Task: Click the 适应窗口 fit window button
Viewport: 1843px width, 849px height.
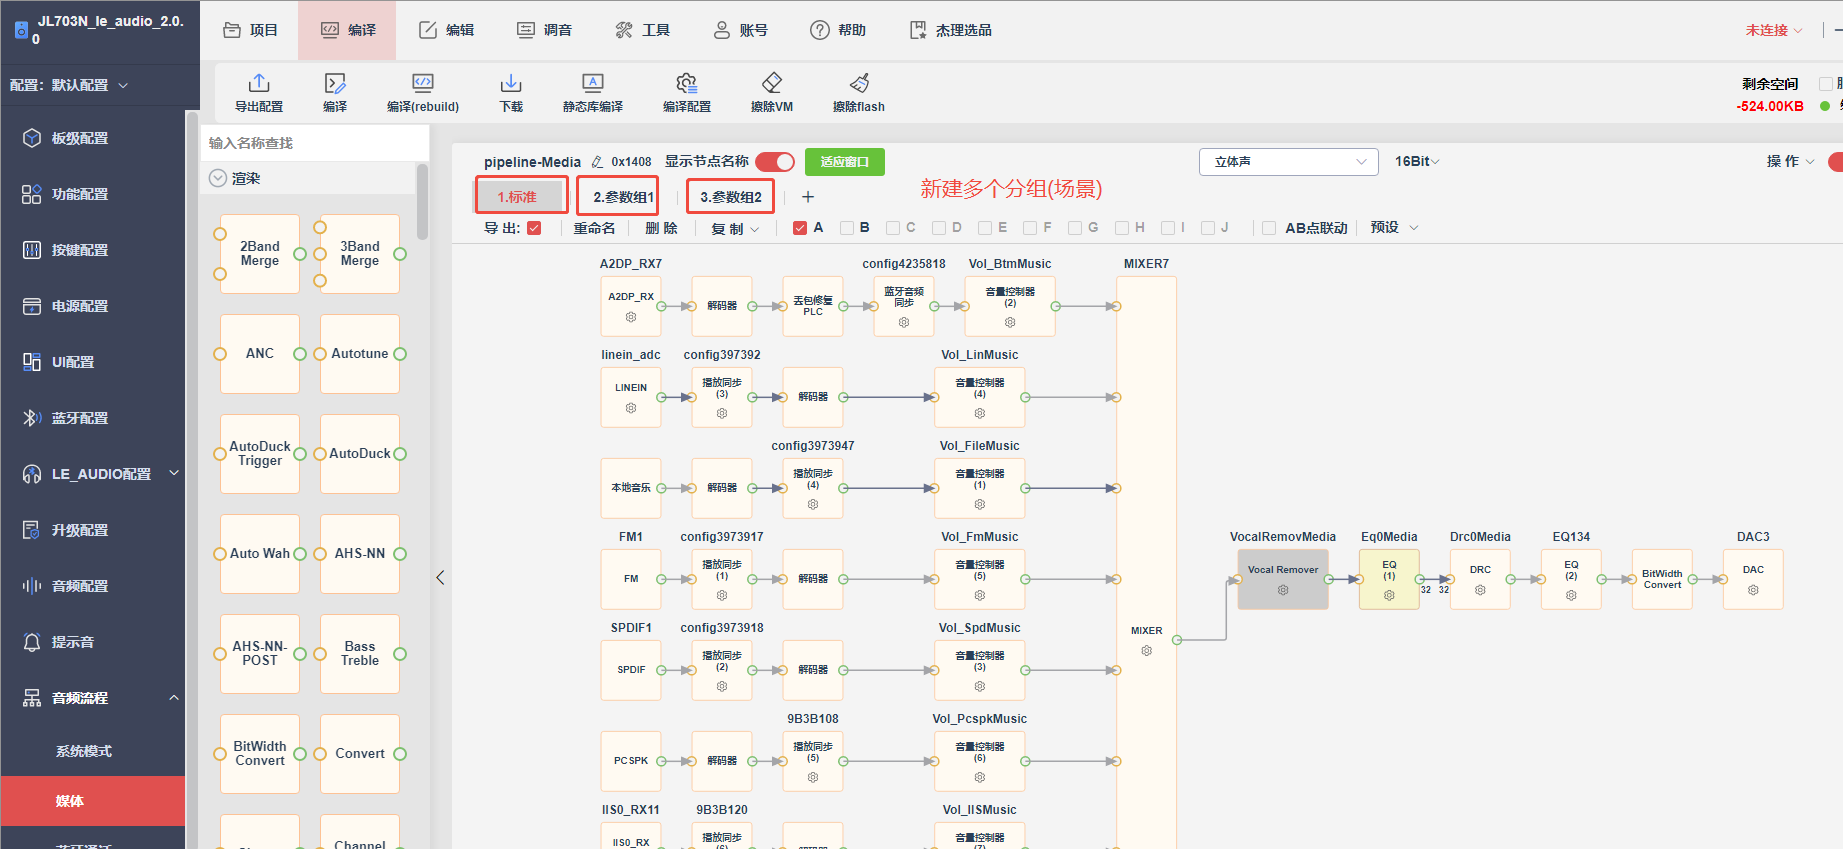Action: click(845, 162)
